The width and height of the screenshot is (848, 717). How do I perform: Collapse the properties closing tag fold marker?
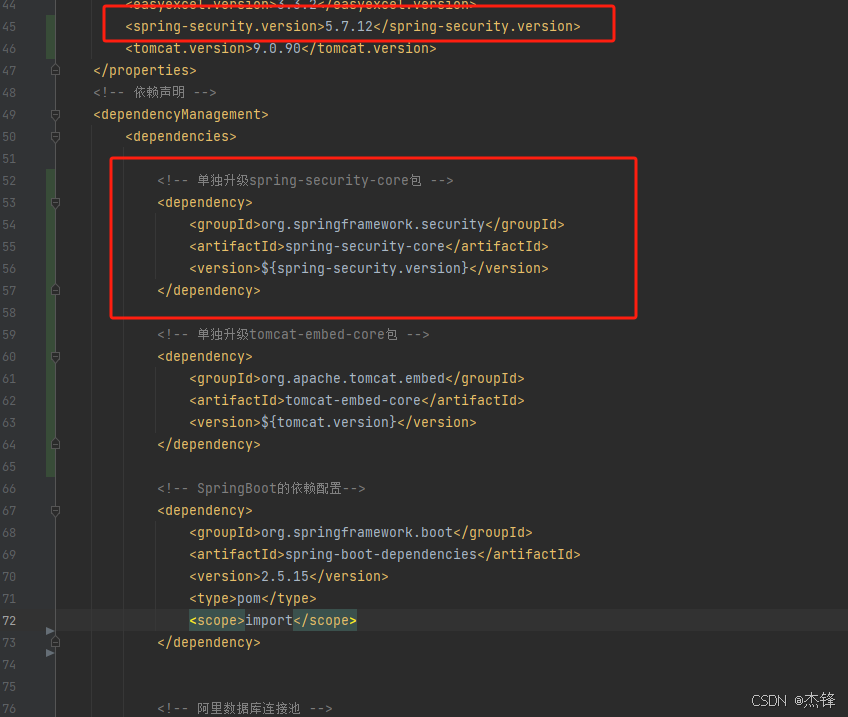point(55,70)
